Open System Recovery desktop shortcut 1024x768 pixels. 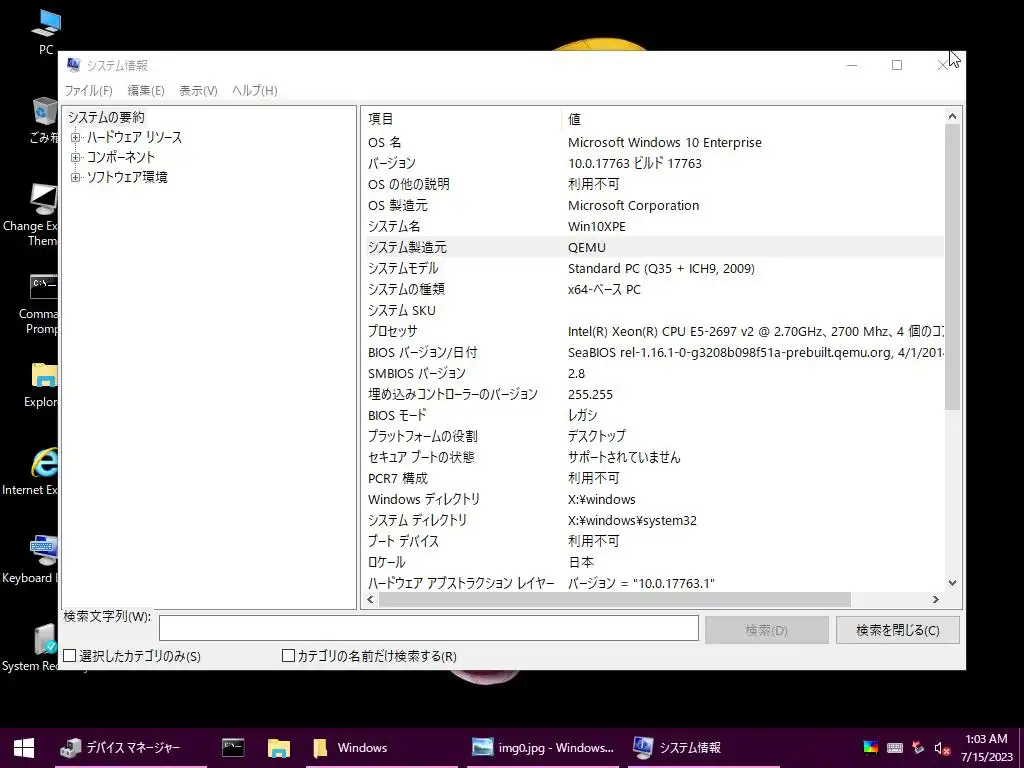click(x=30, y=648)
